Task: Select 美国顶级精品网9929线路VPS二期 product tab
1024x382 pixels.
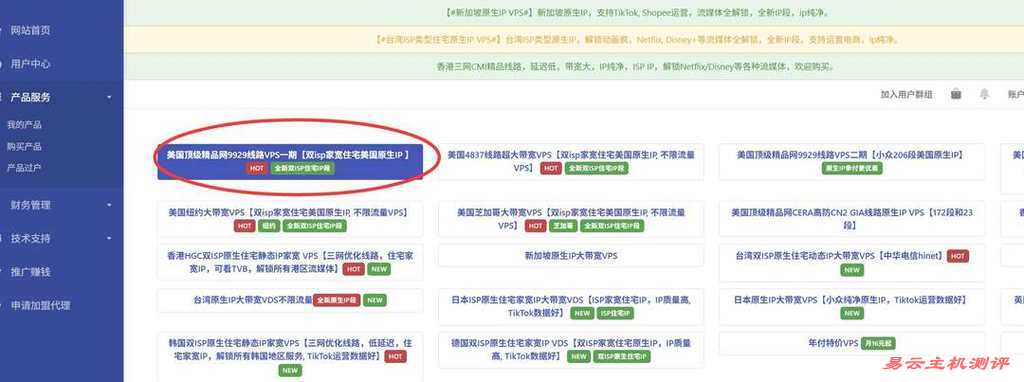Action: coord(852,161)
